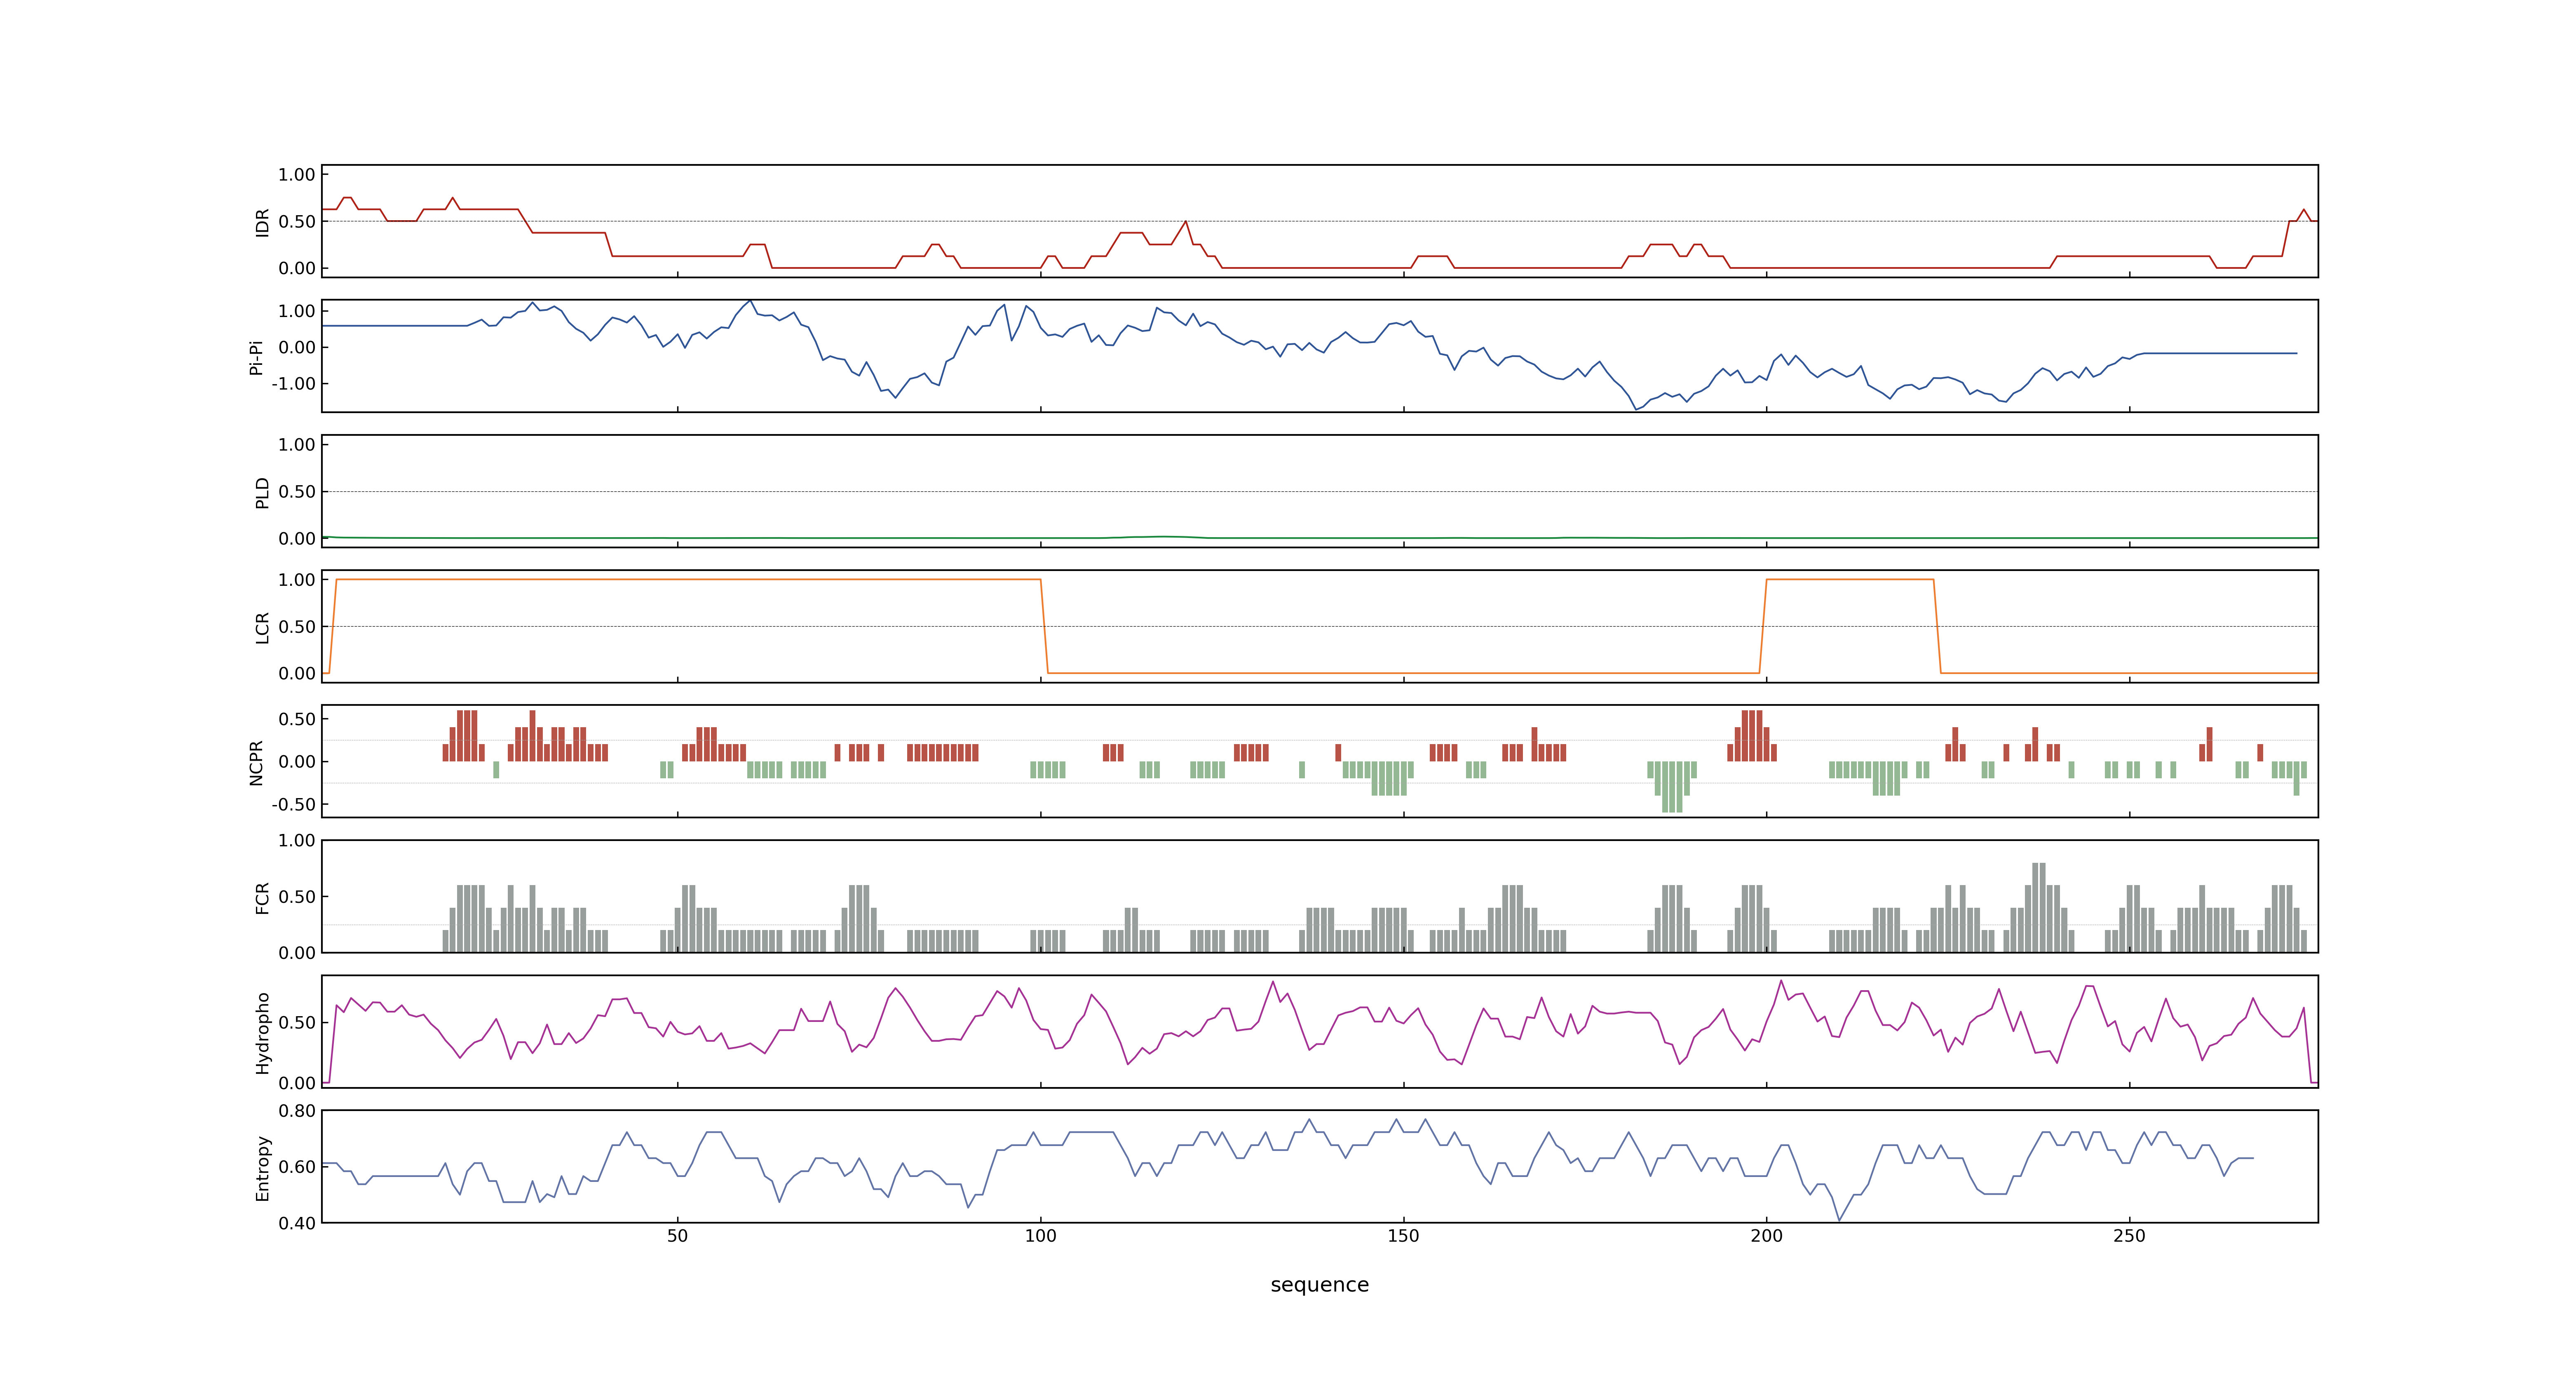Click the FCR panel axis label
The width and height of the screenshot is (2576, 1374).
pos(262,897)
